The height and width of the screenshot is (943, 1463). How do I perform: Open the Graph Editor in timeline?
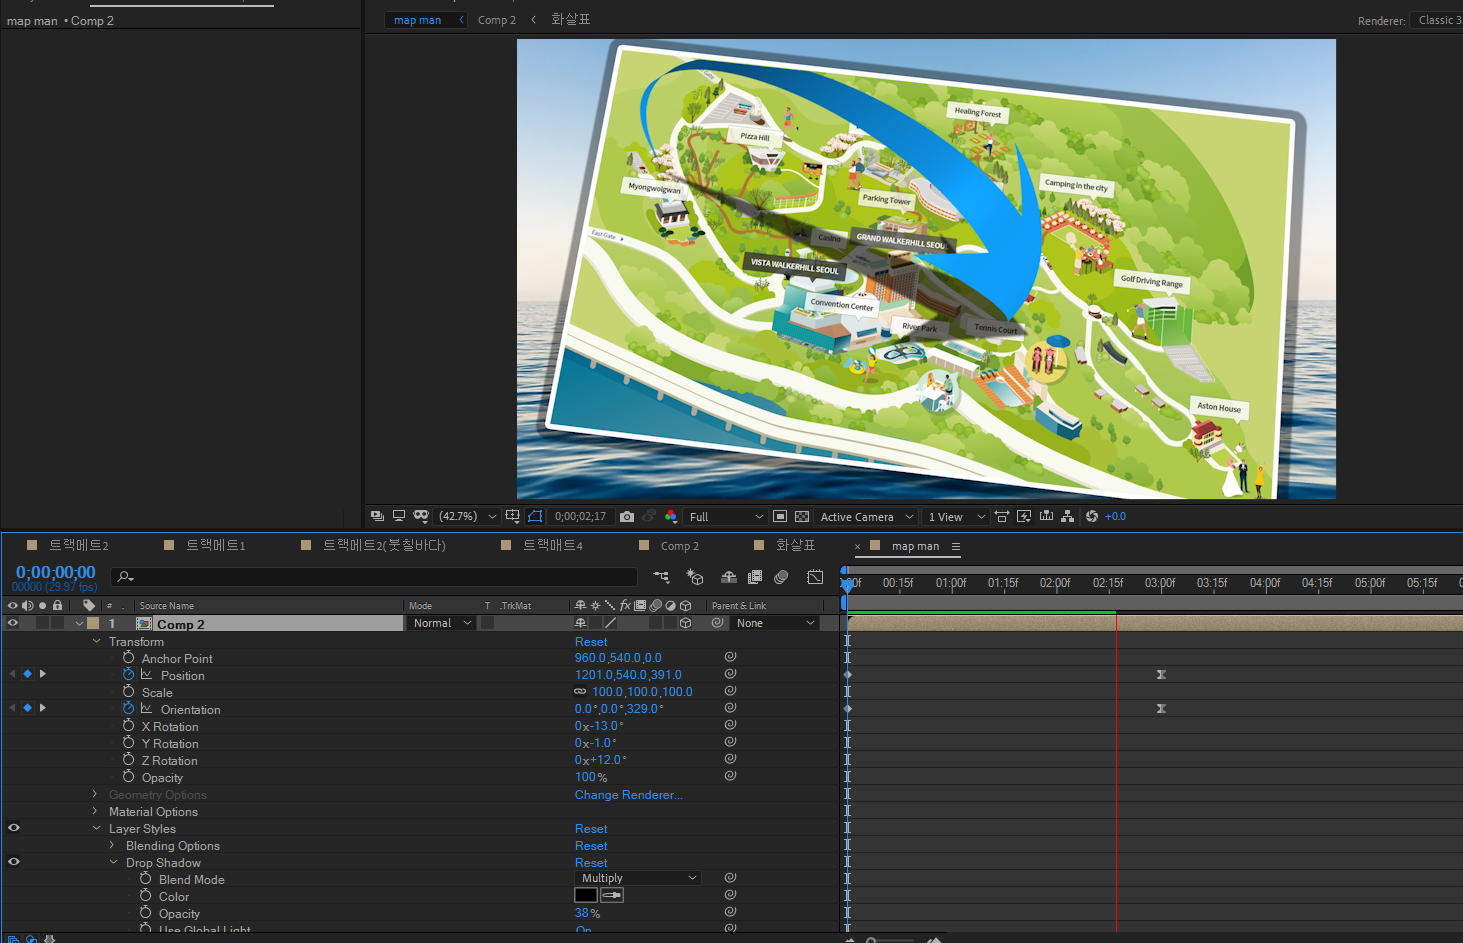click(815, 577)
